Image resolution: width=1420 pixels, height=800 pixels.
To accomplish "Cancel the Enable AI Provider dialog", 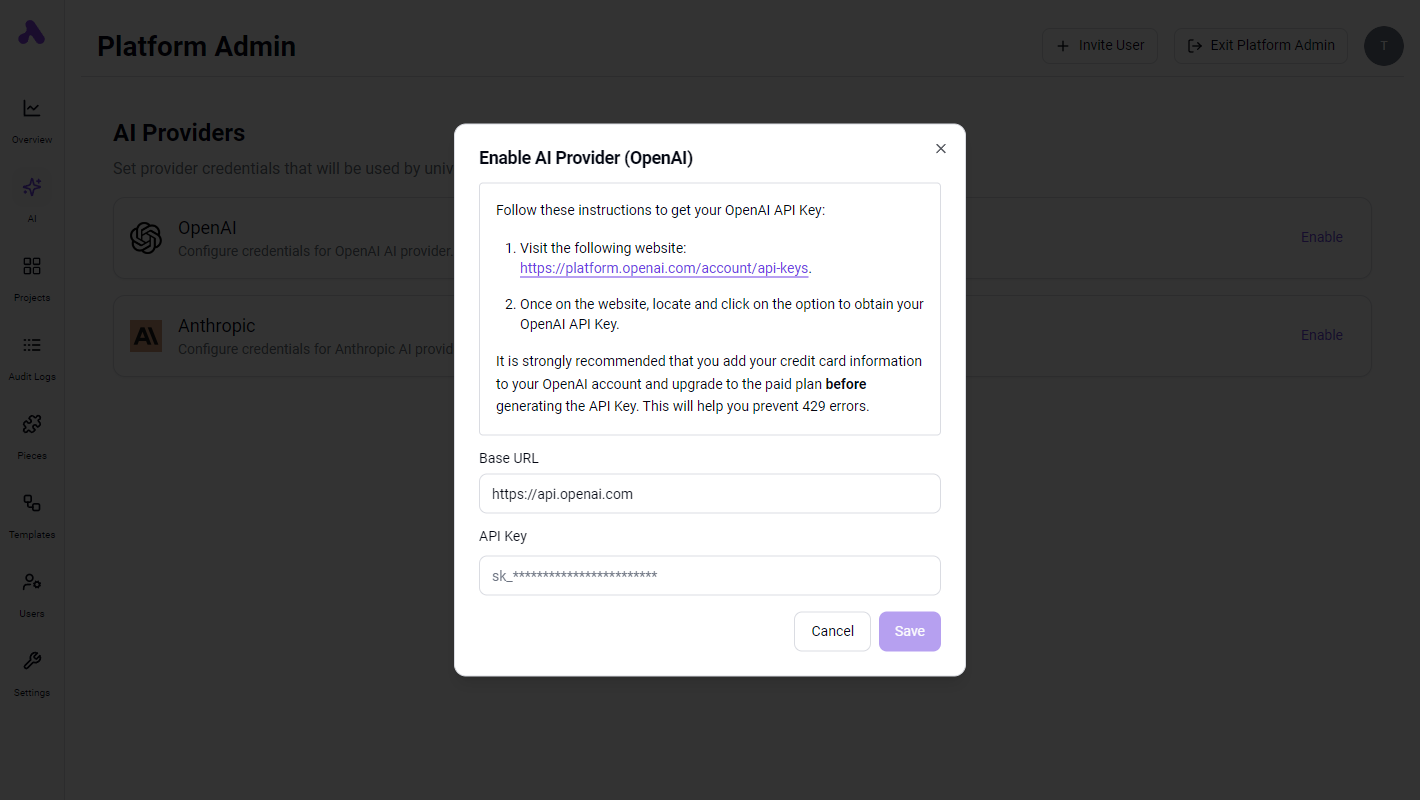I will pyautogui.click(x=832, y=631).
